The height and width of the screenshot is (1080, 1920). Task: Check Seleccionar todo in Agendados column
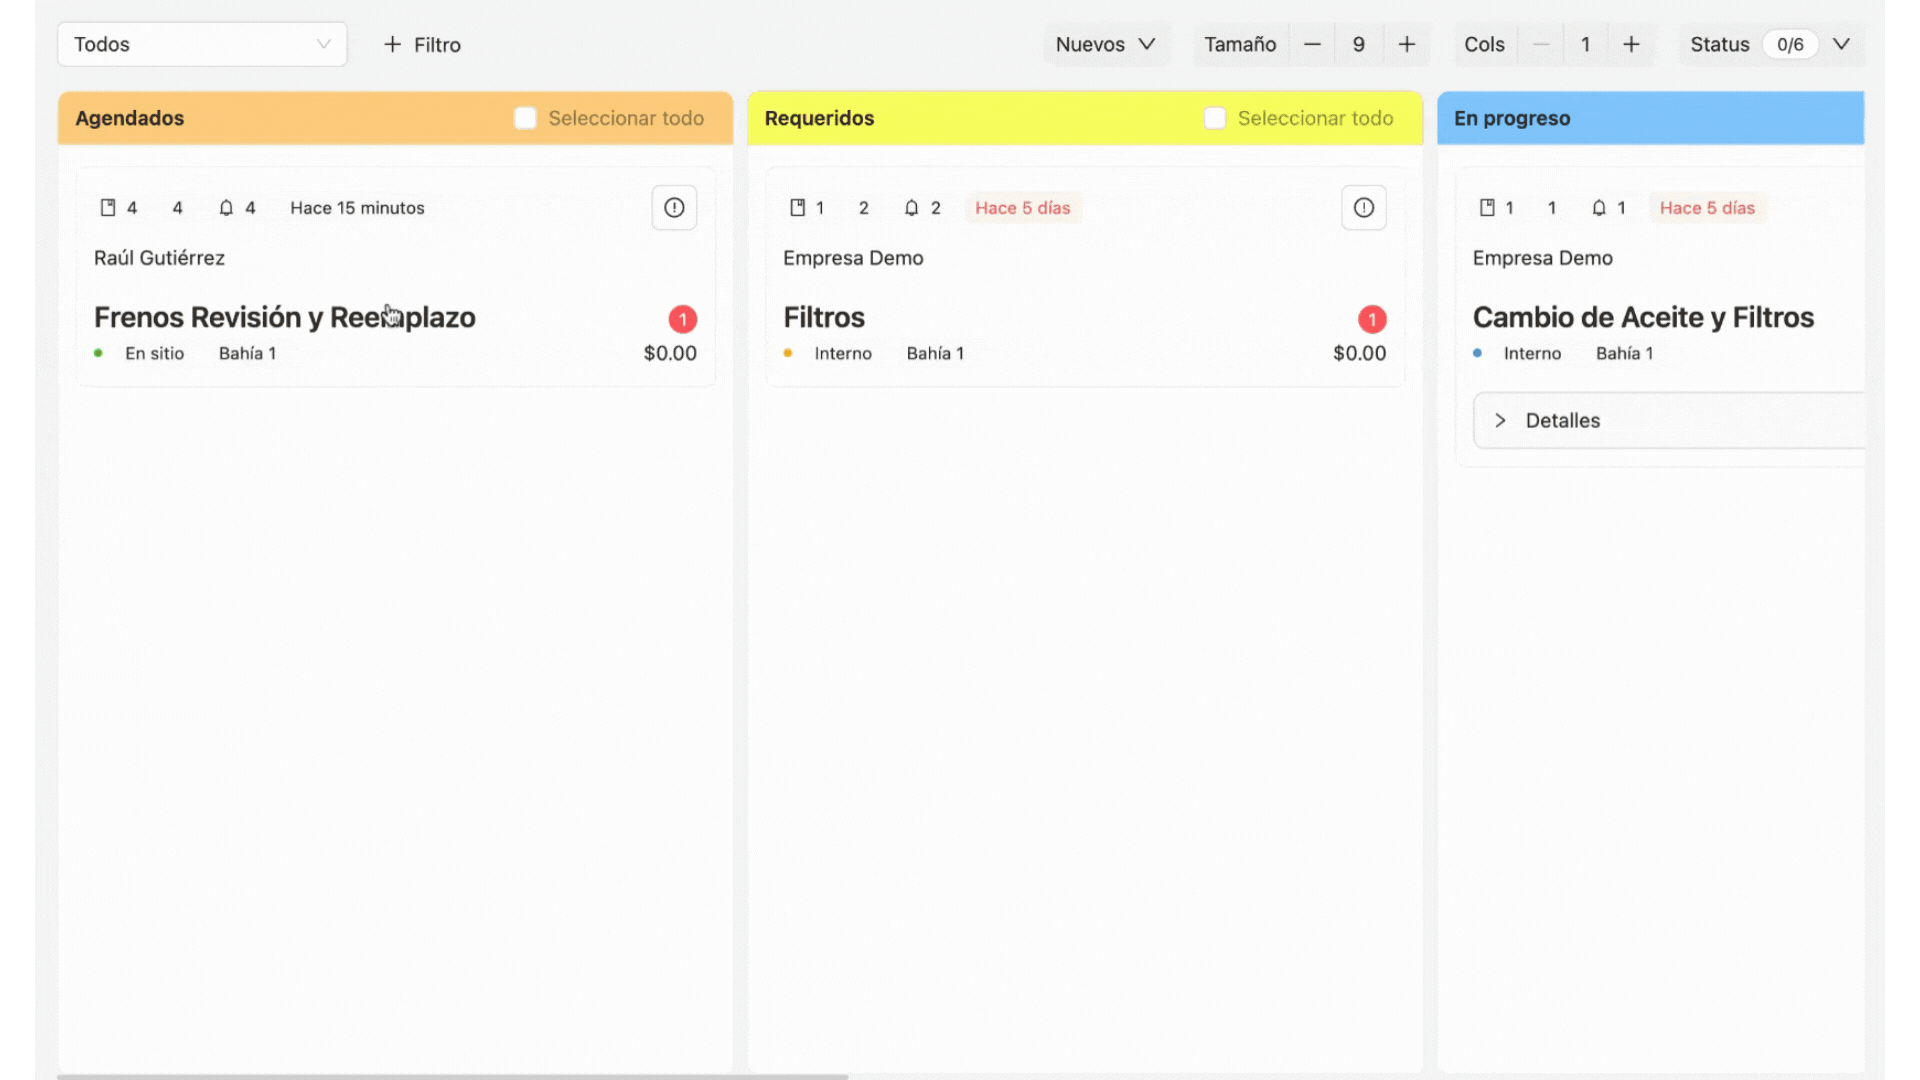coord(525,118)
